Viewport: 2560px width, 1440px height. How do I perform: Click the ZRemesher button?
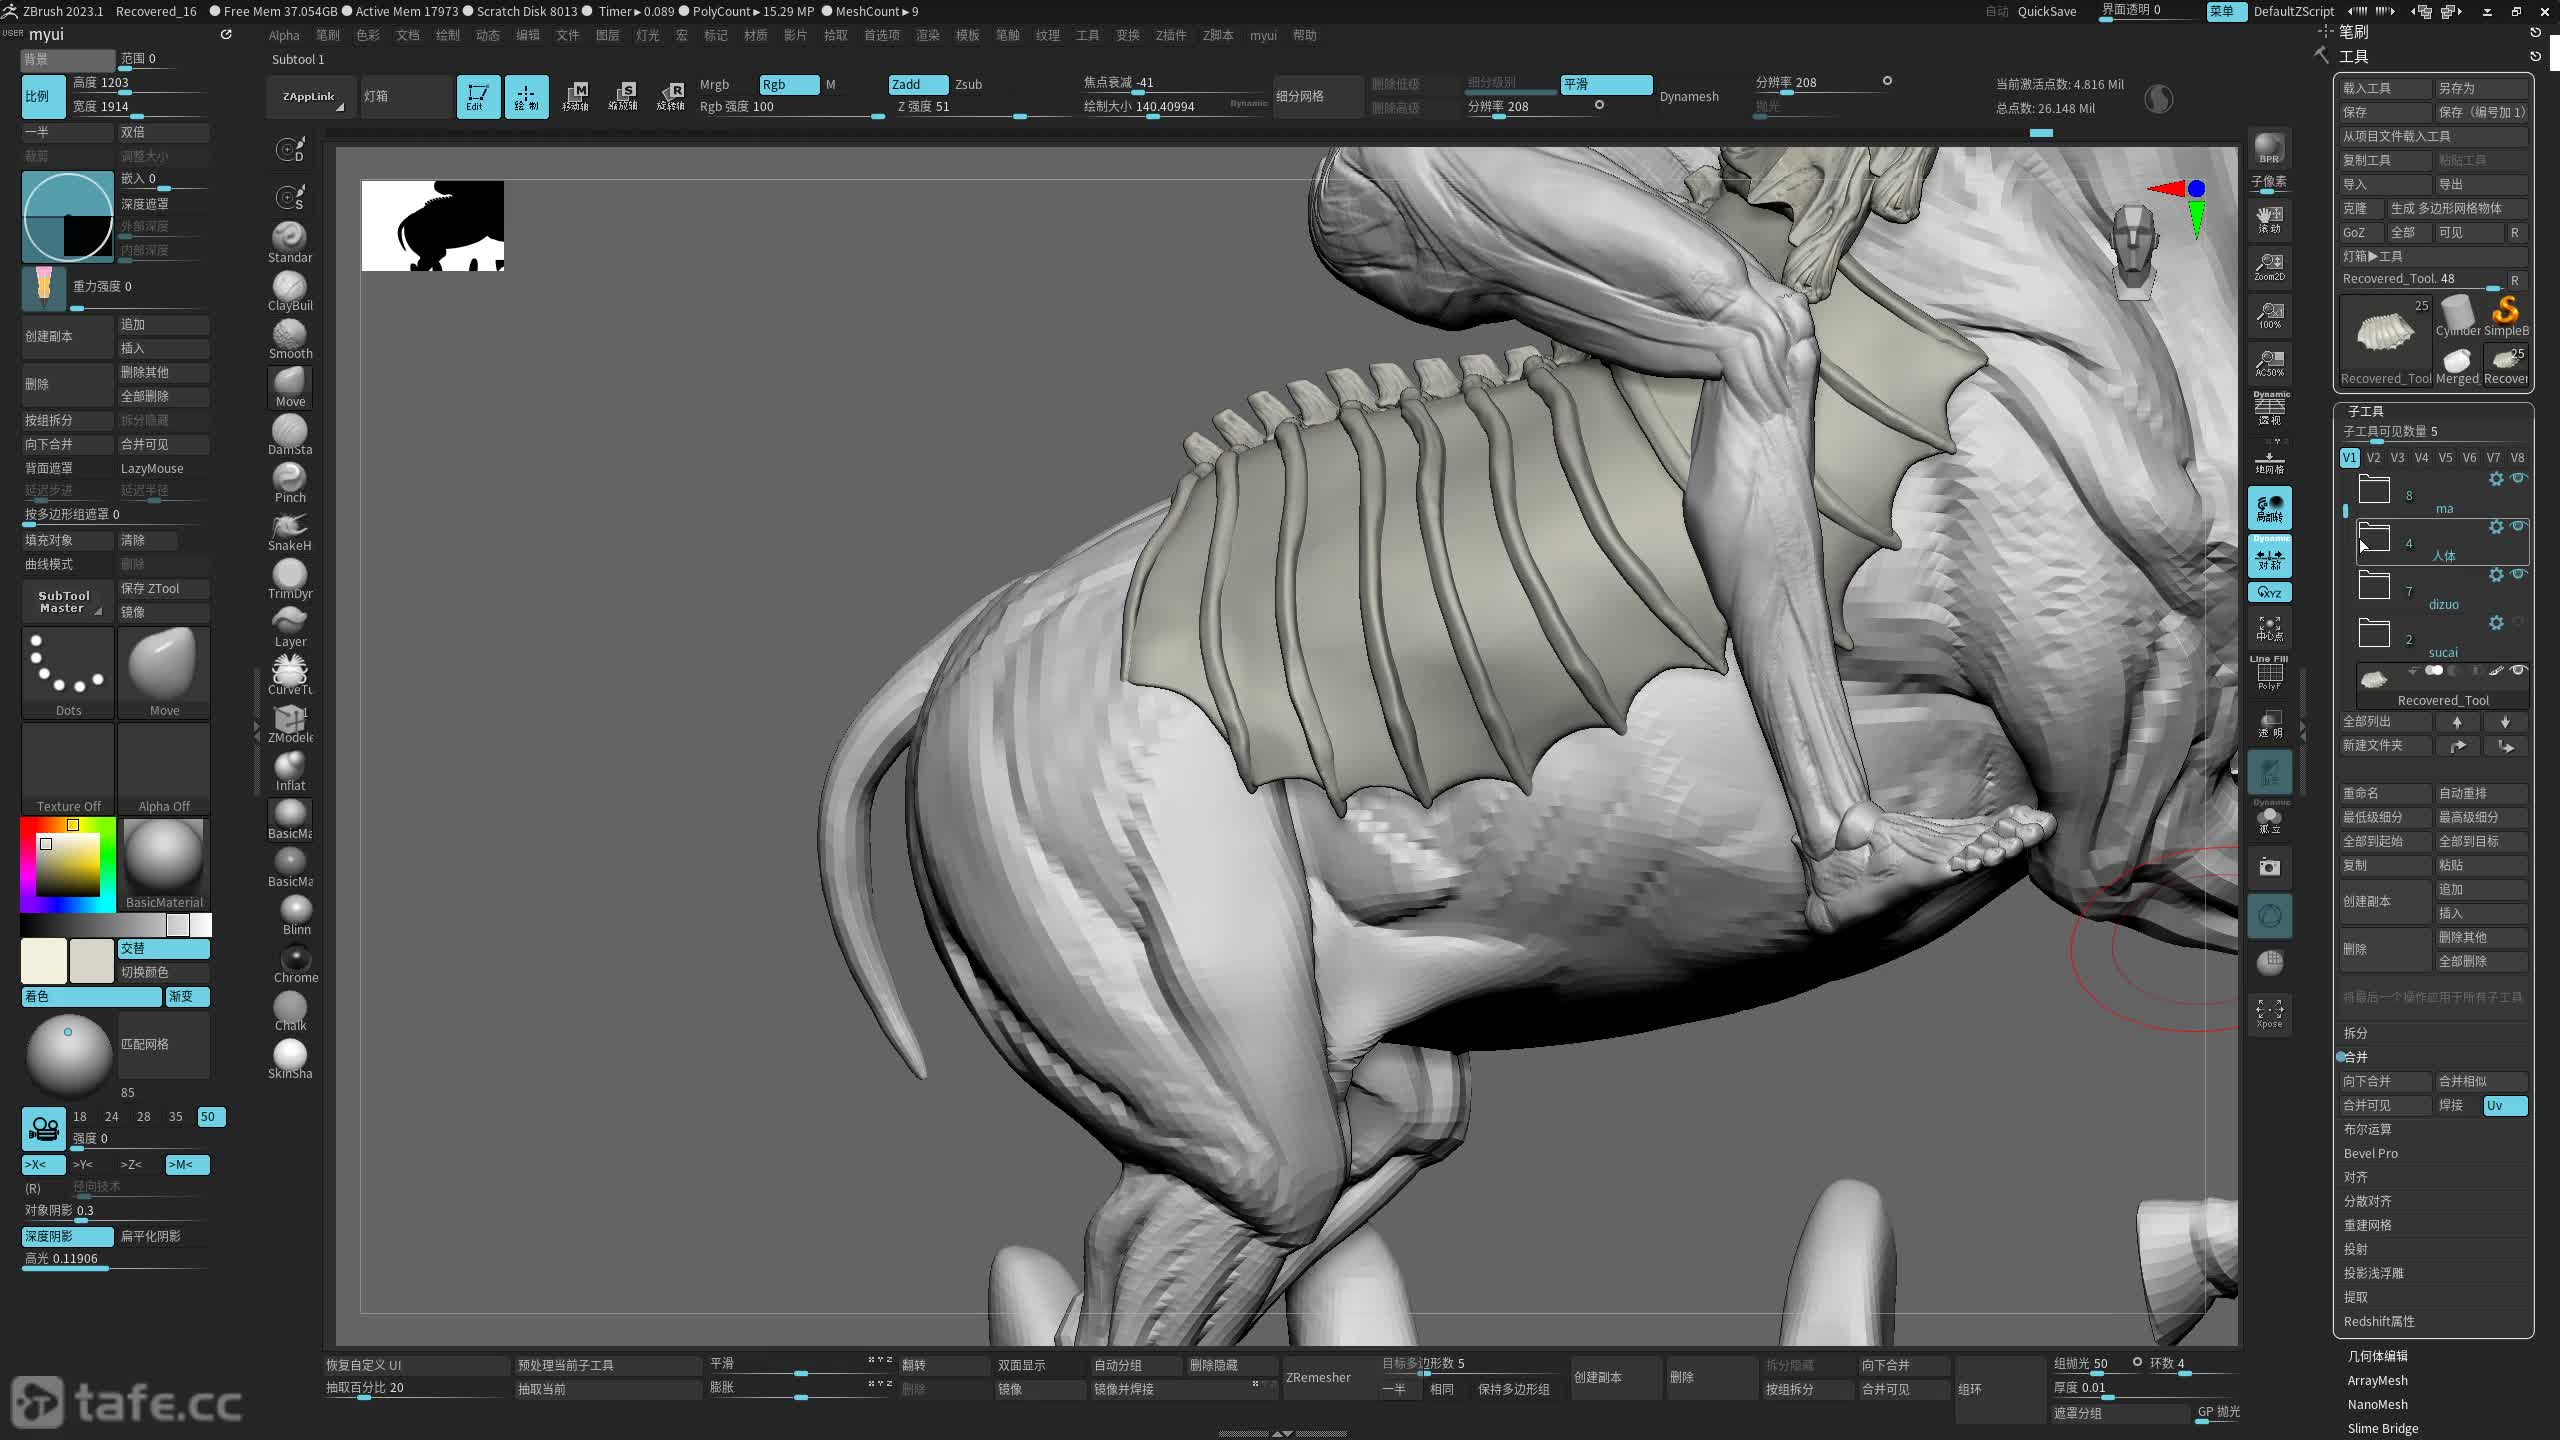coord(1318,1377)
